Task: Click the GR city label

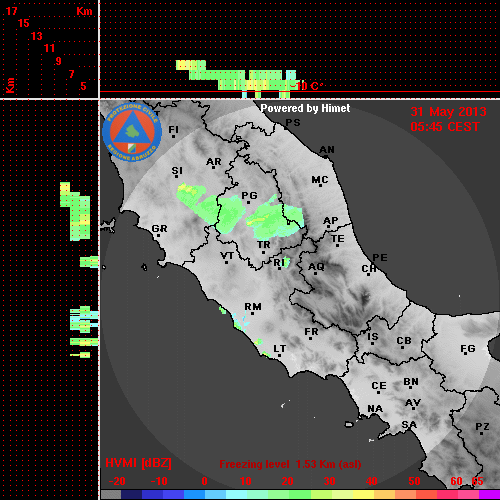Action: [x=159, y=229]
